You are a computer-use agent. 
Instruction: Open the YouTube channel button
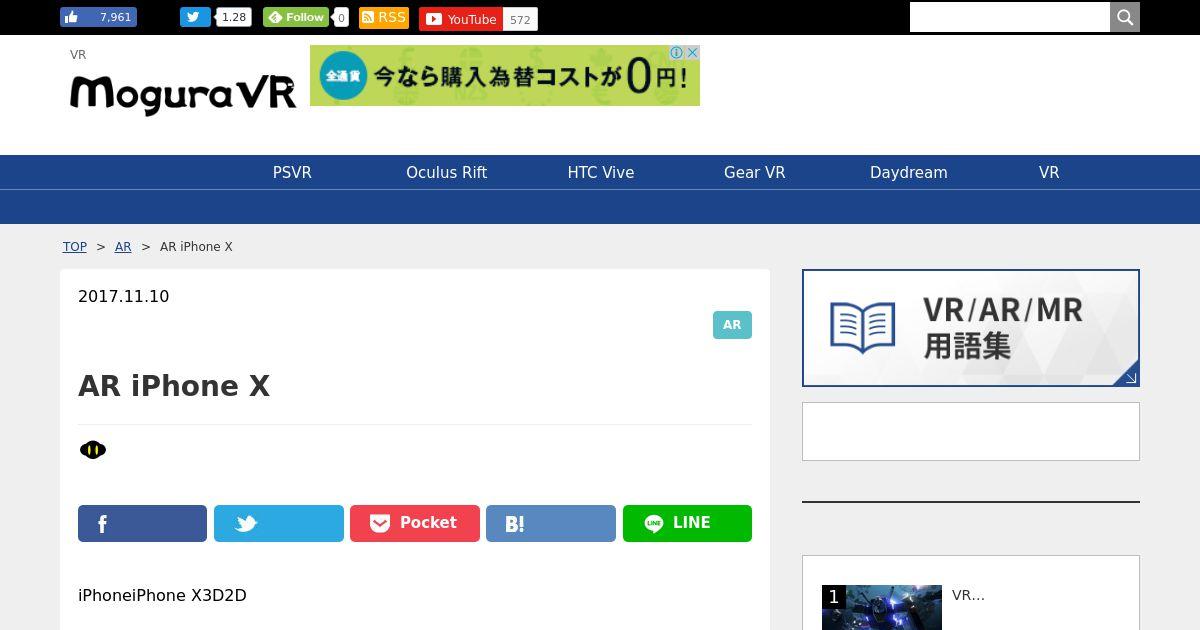pos(461,19)
